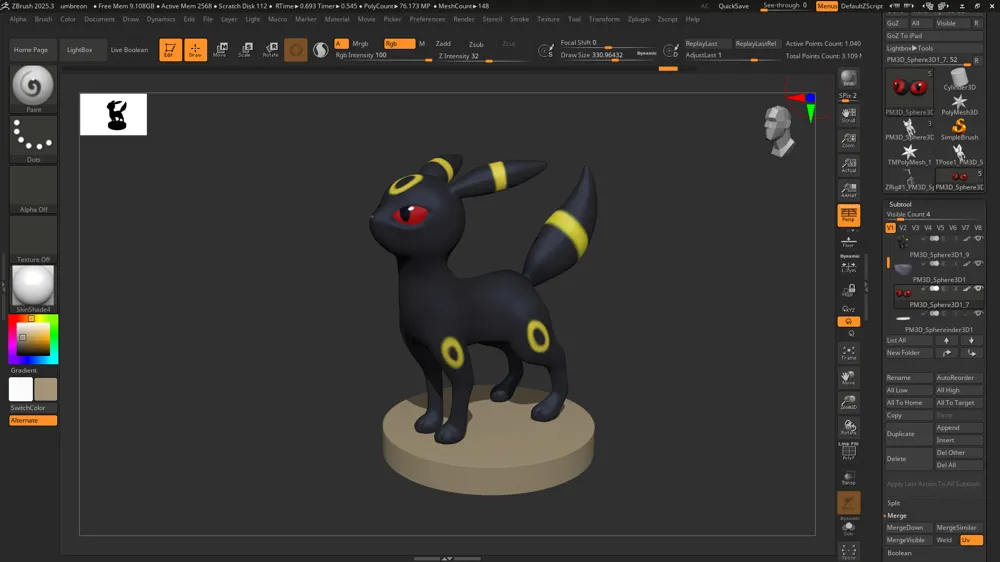Choose the Scale transform tool
The image size is (1000, 562).
point(246,50)
